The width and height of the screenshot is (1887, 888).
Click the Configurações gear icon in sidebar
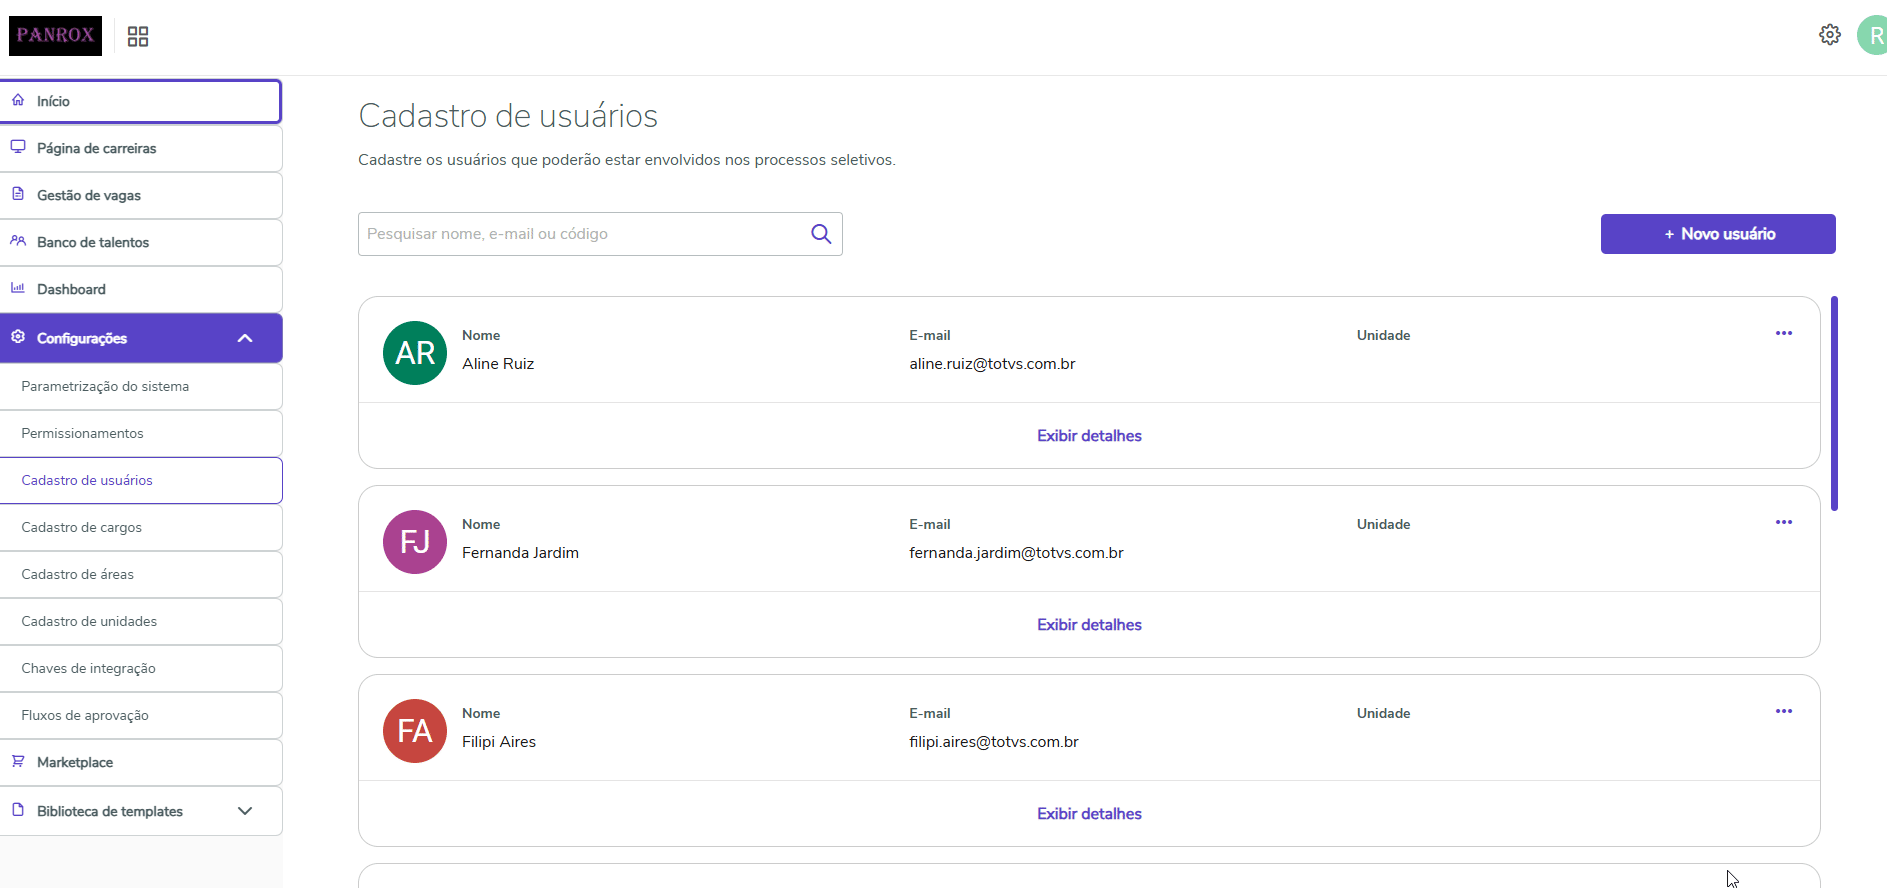pyautogui.click(x=18, y=337)
